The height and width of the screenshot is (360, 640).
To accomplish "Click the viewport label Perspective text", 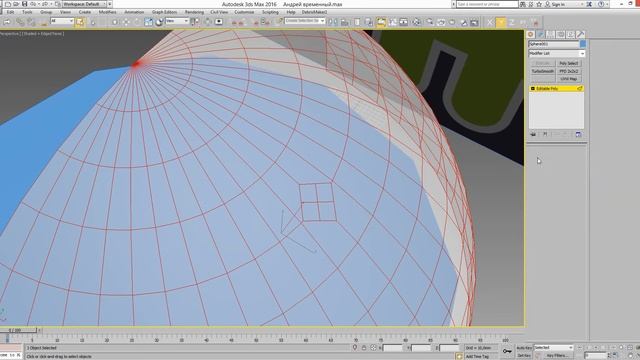I will coord(9,33).
